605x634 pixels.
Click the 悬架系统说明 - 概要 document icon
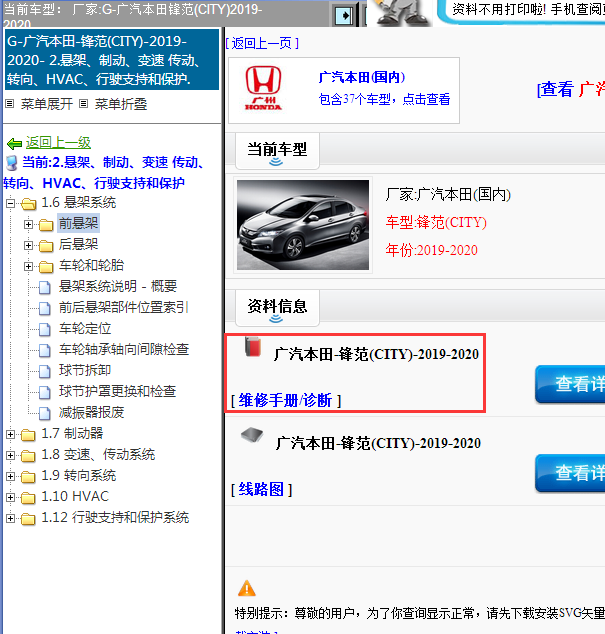coord(44,287)
